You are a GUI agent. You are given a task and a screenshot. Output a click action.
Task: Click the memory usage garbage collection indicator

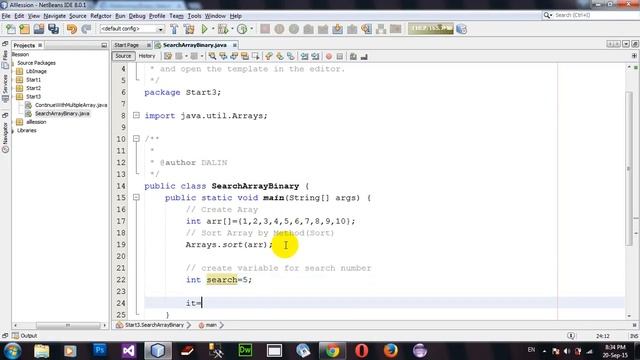(x=430, y=29)
